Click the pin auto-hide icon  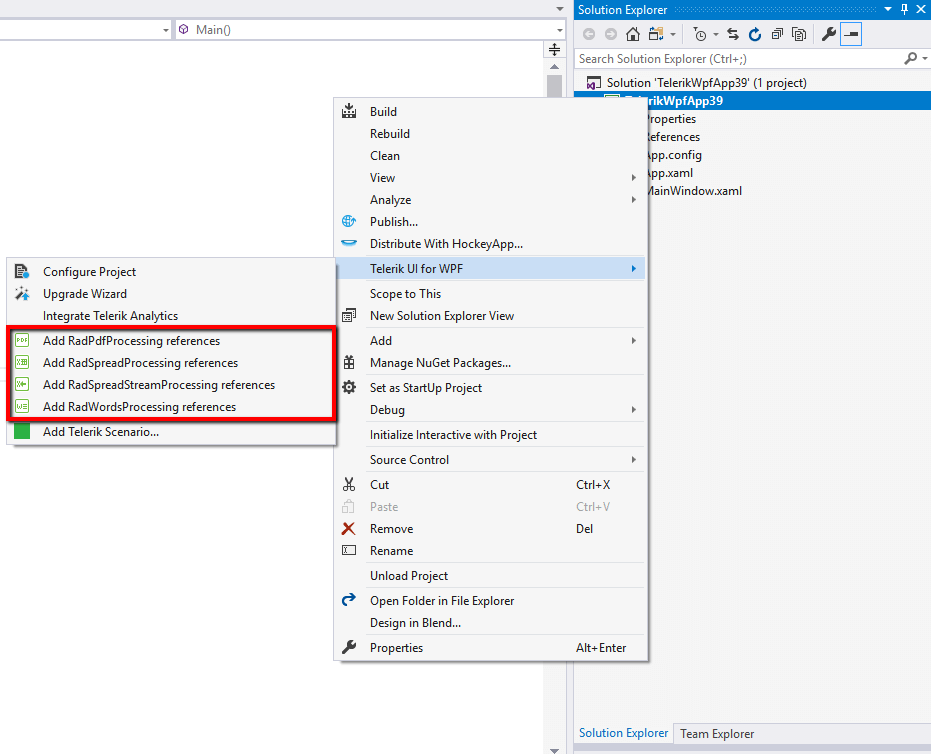click(x=904, y=9)
